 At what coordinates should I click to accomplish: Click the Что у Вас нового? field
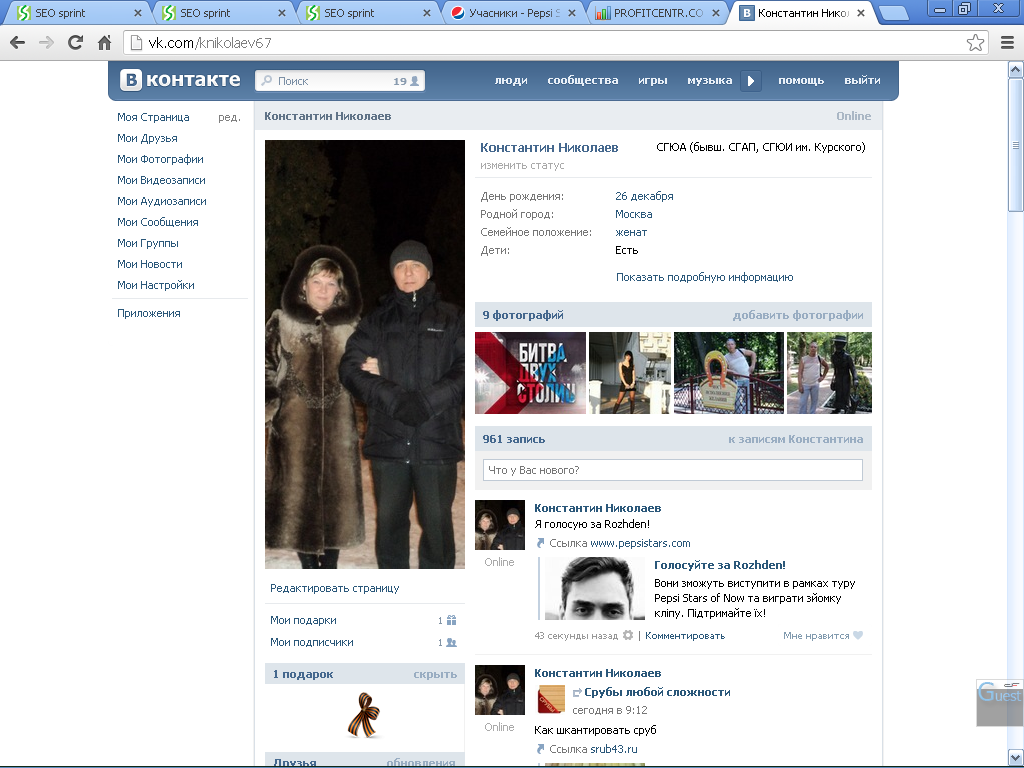(673, 470)
